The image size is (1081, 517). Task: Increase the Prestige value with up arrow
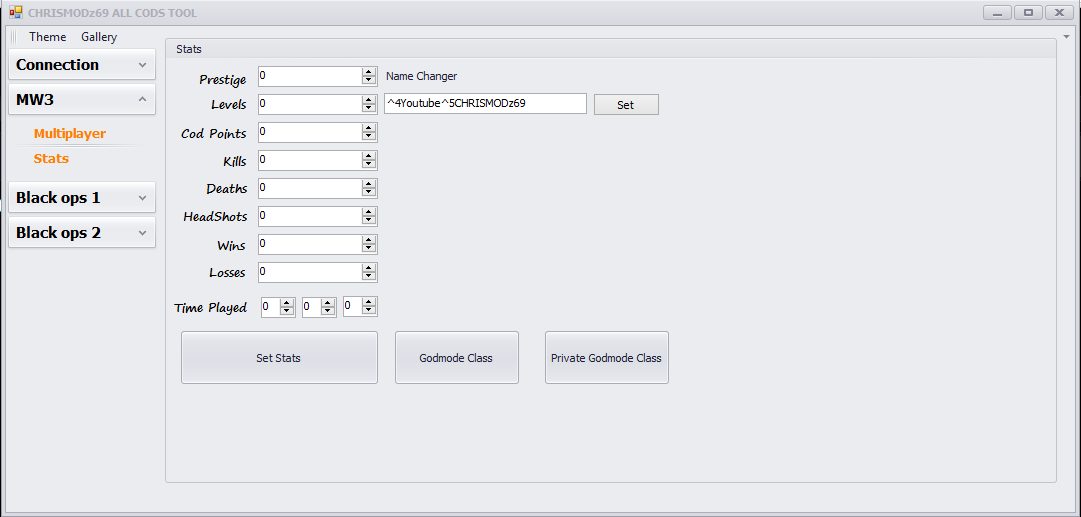pos(369,72)
